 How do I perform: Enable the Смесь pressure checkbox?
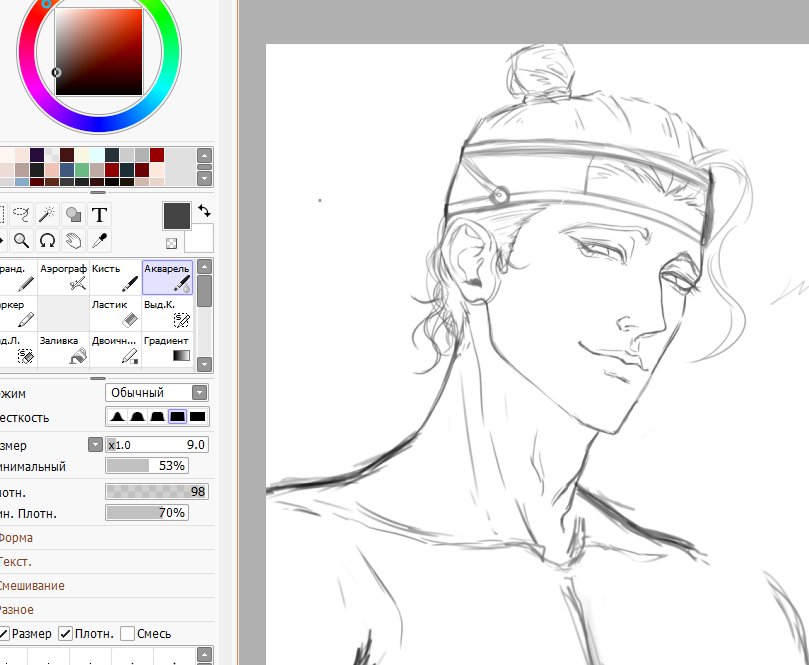coord(127,634)
